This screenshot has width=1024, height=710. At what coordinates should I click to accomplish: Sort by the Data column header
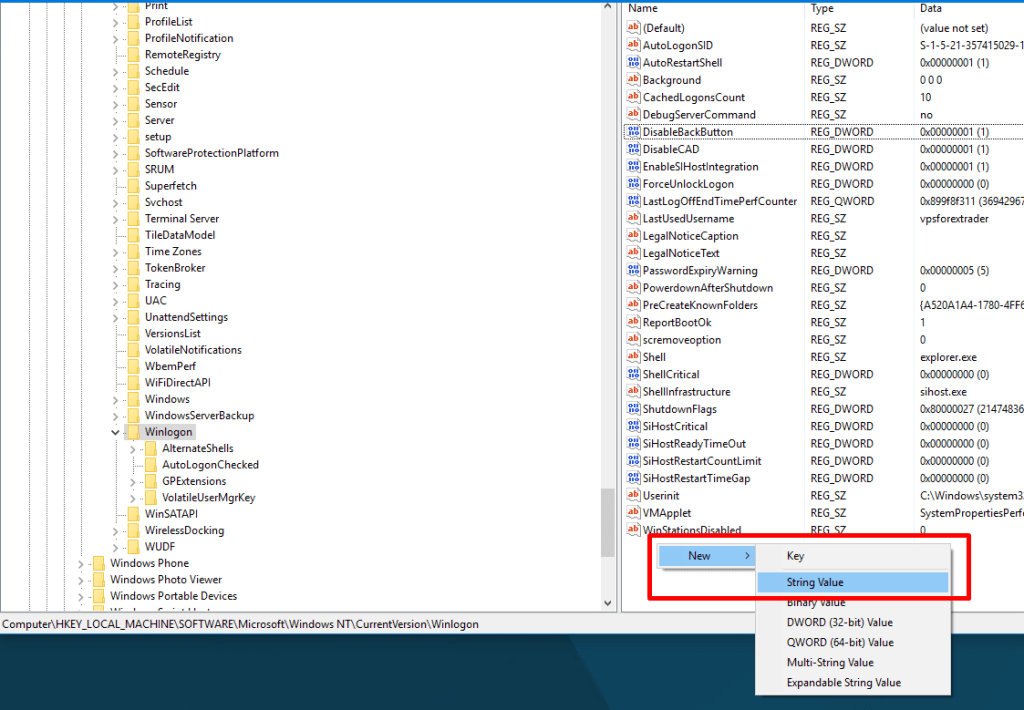968,8
